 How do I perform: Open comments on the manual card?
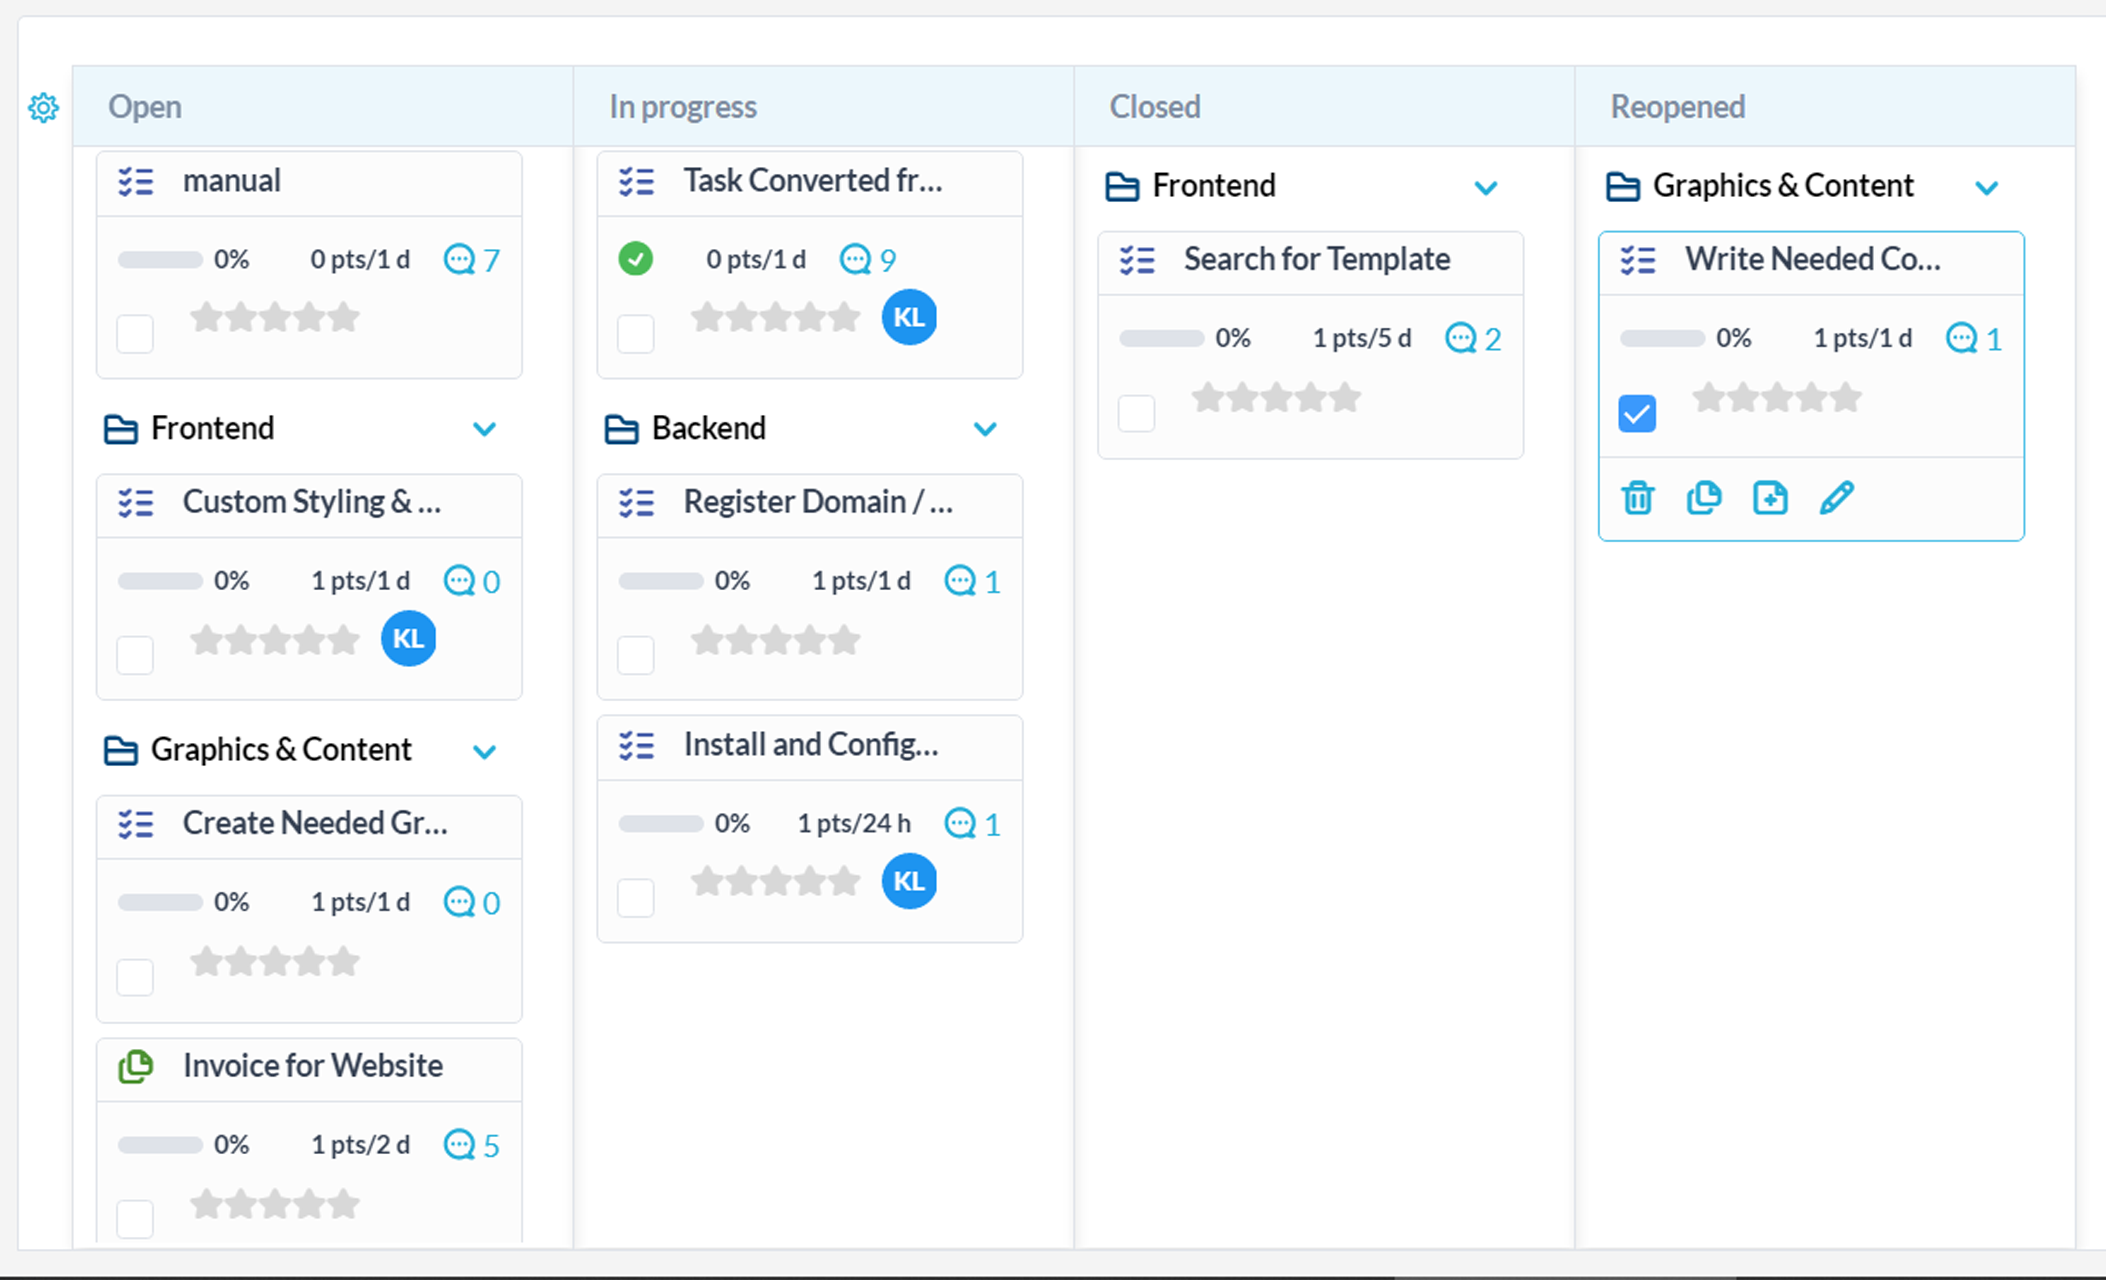tap(472, 260)
